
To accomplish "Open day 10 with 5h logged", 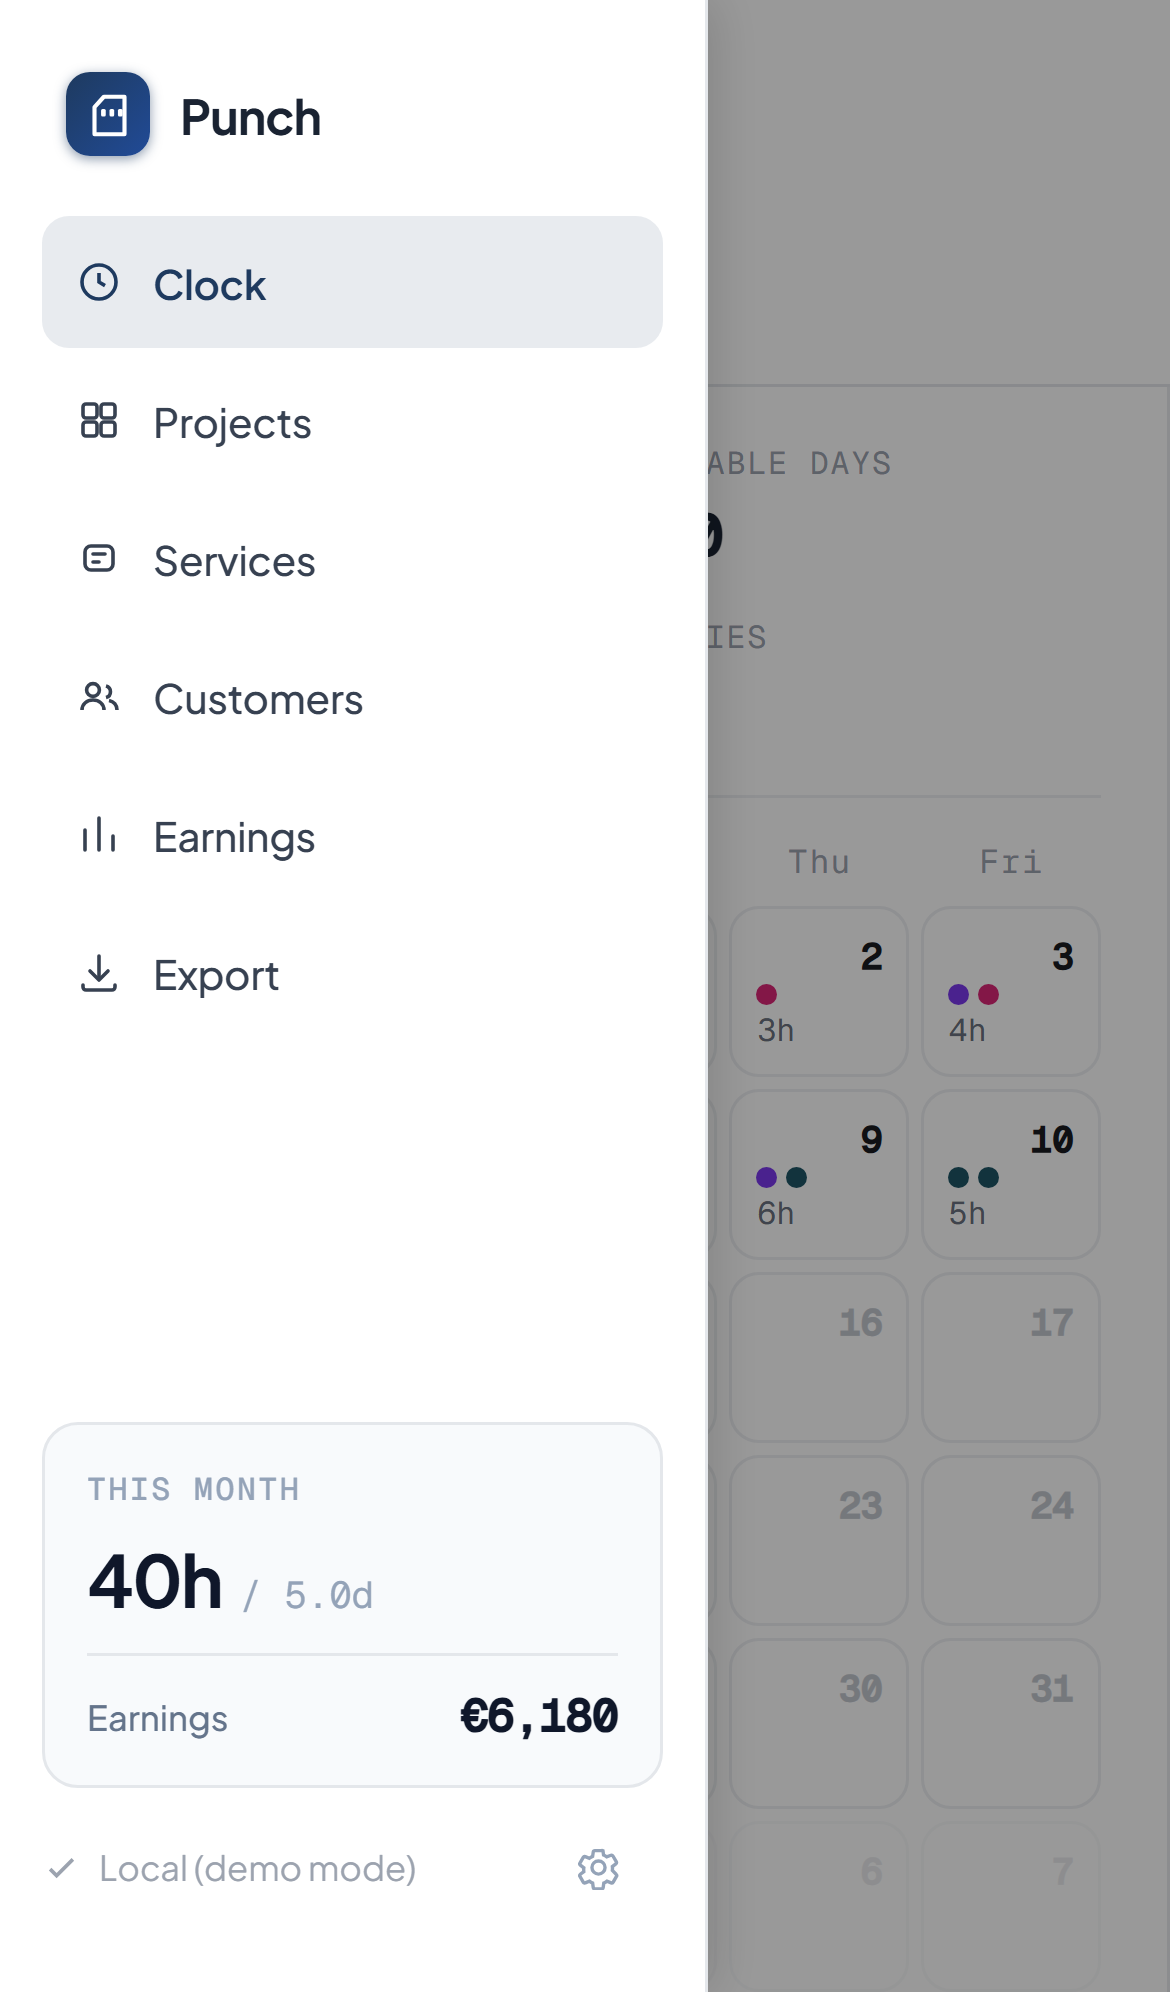I will (x=1011, y=1175).
